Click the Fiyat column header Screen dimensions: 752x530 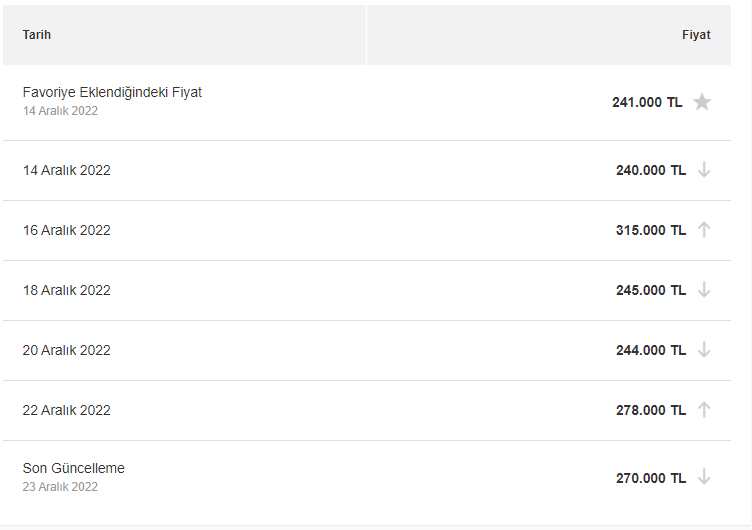point(696,35)
